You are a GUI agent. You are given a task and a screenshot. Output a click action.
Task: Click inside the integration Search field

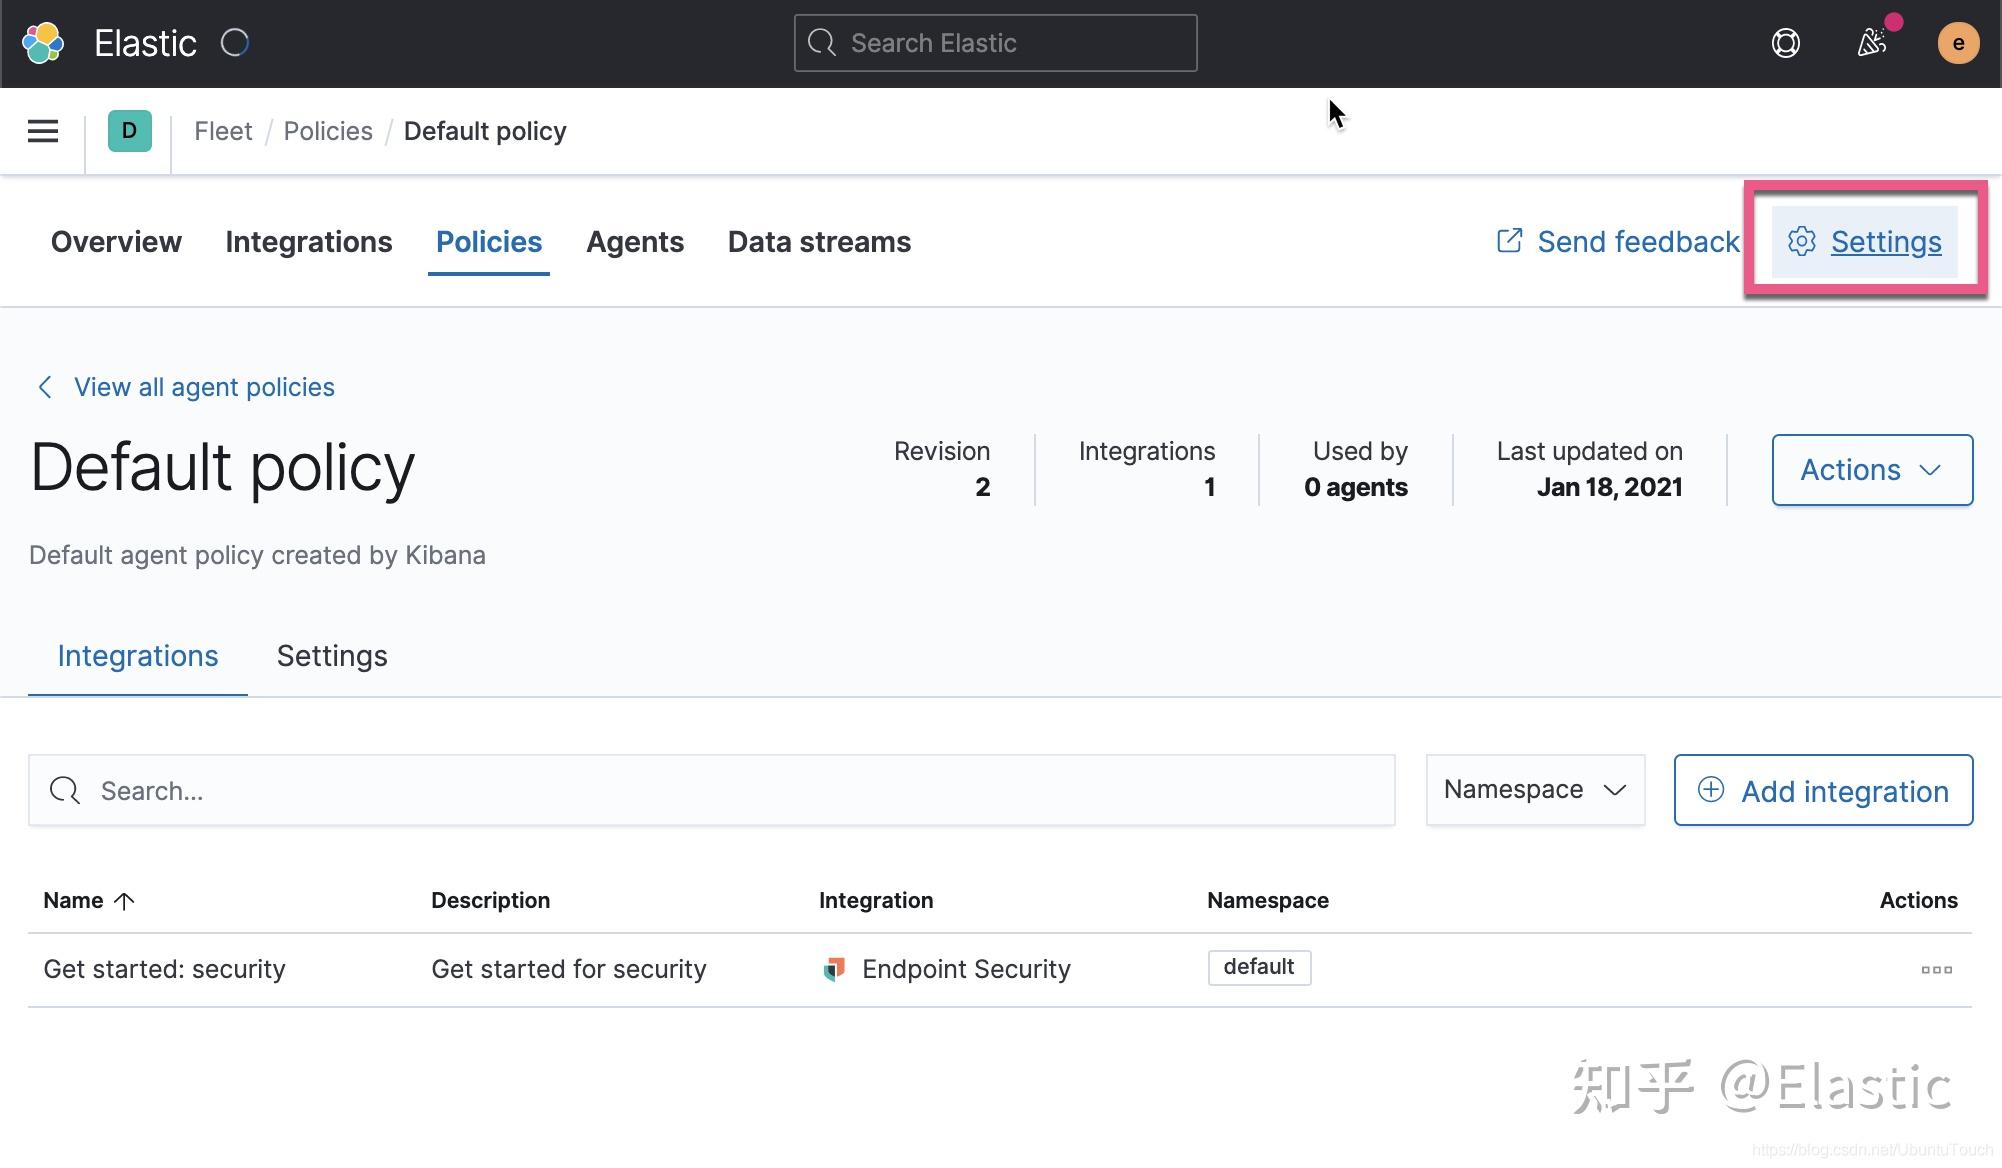[400, 790]
